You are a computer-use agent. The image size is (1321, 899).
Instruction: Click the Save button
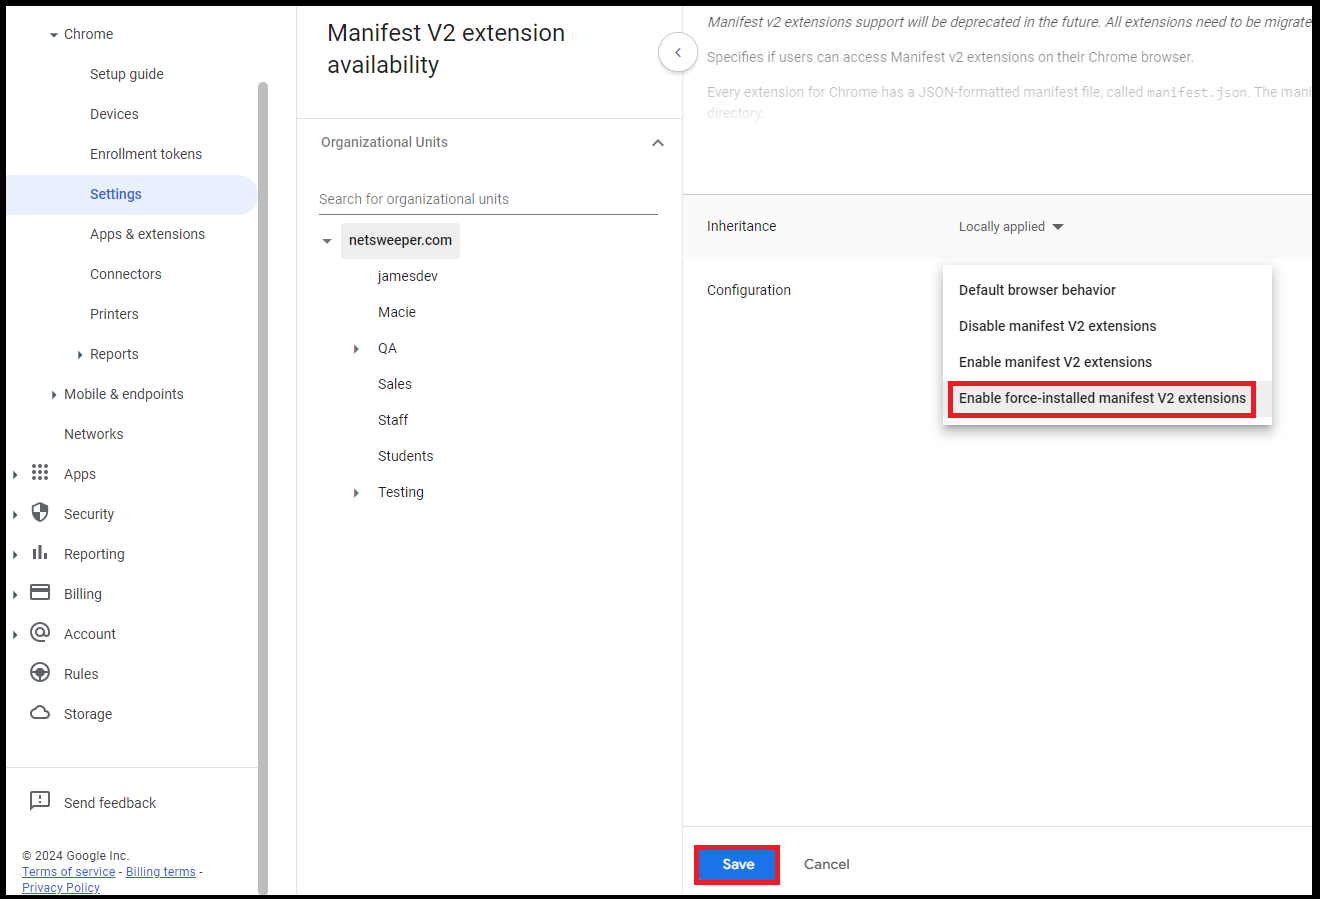(x=738, y=864)
